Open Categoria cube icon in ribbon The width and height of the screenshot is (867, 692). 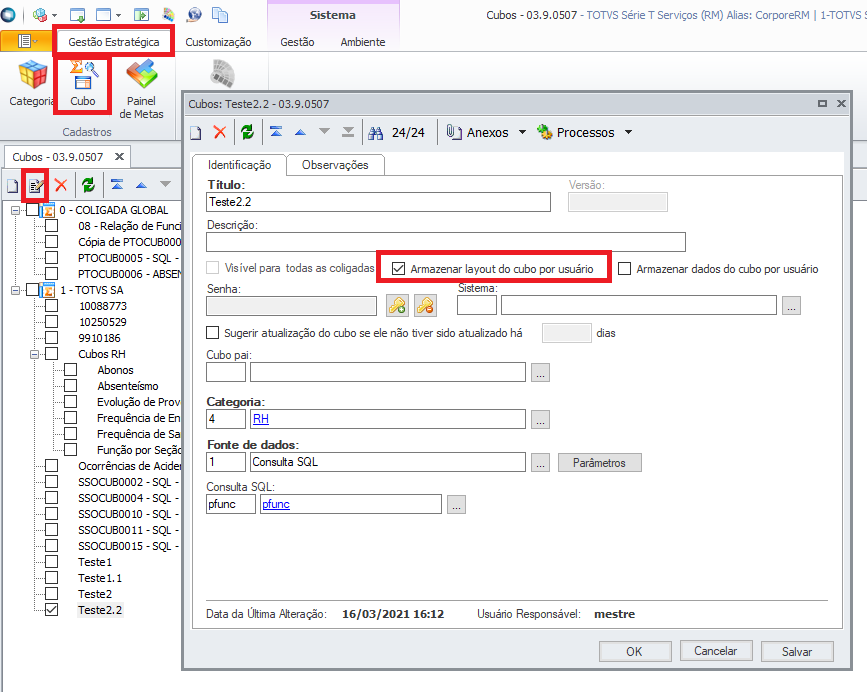(x=33, y=84)
